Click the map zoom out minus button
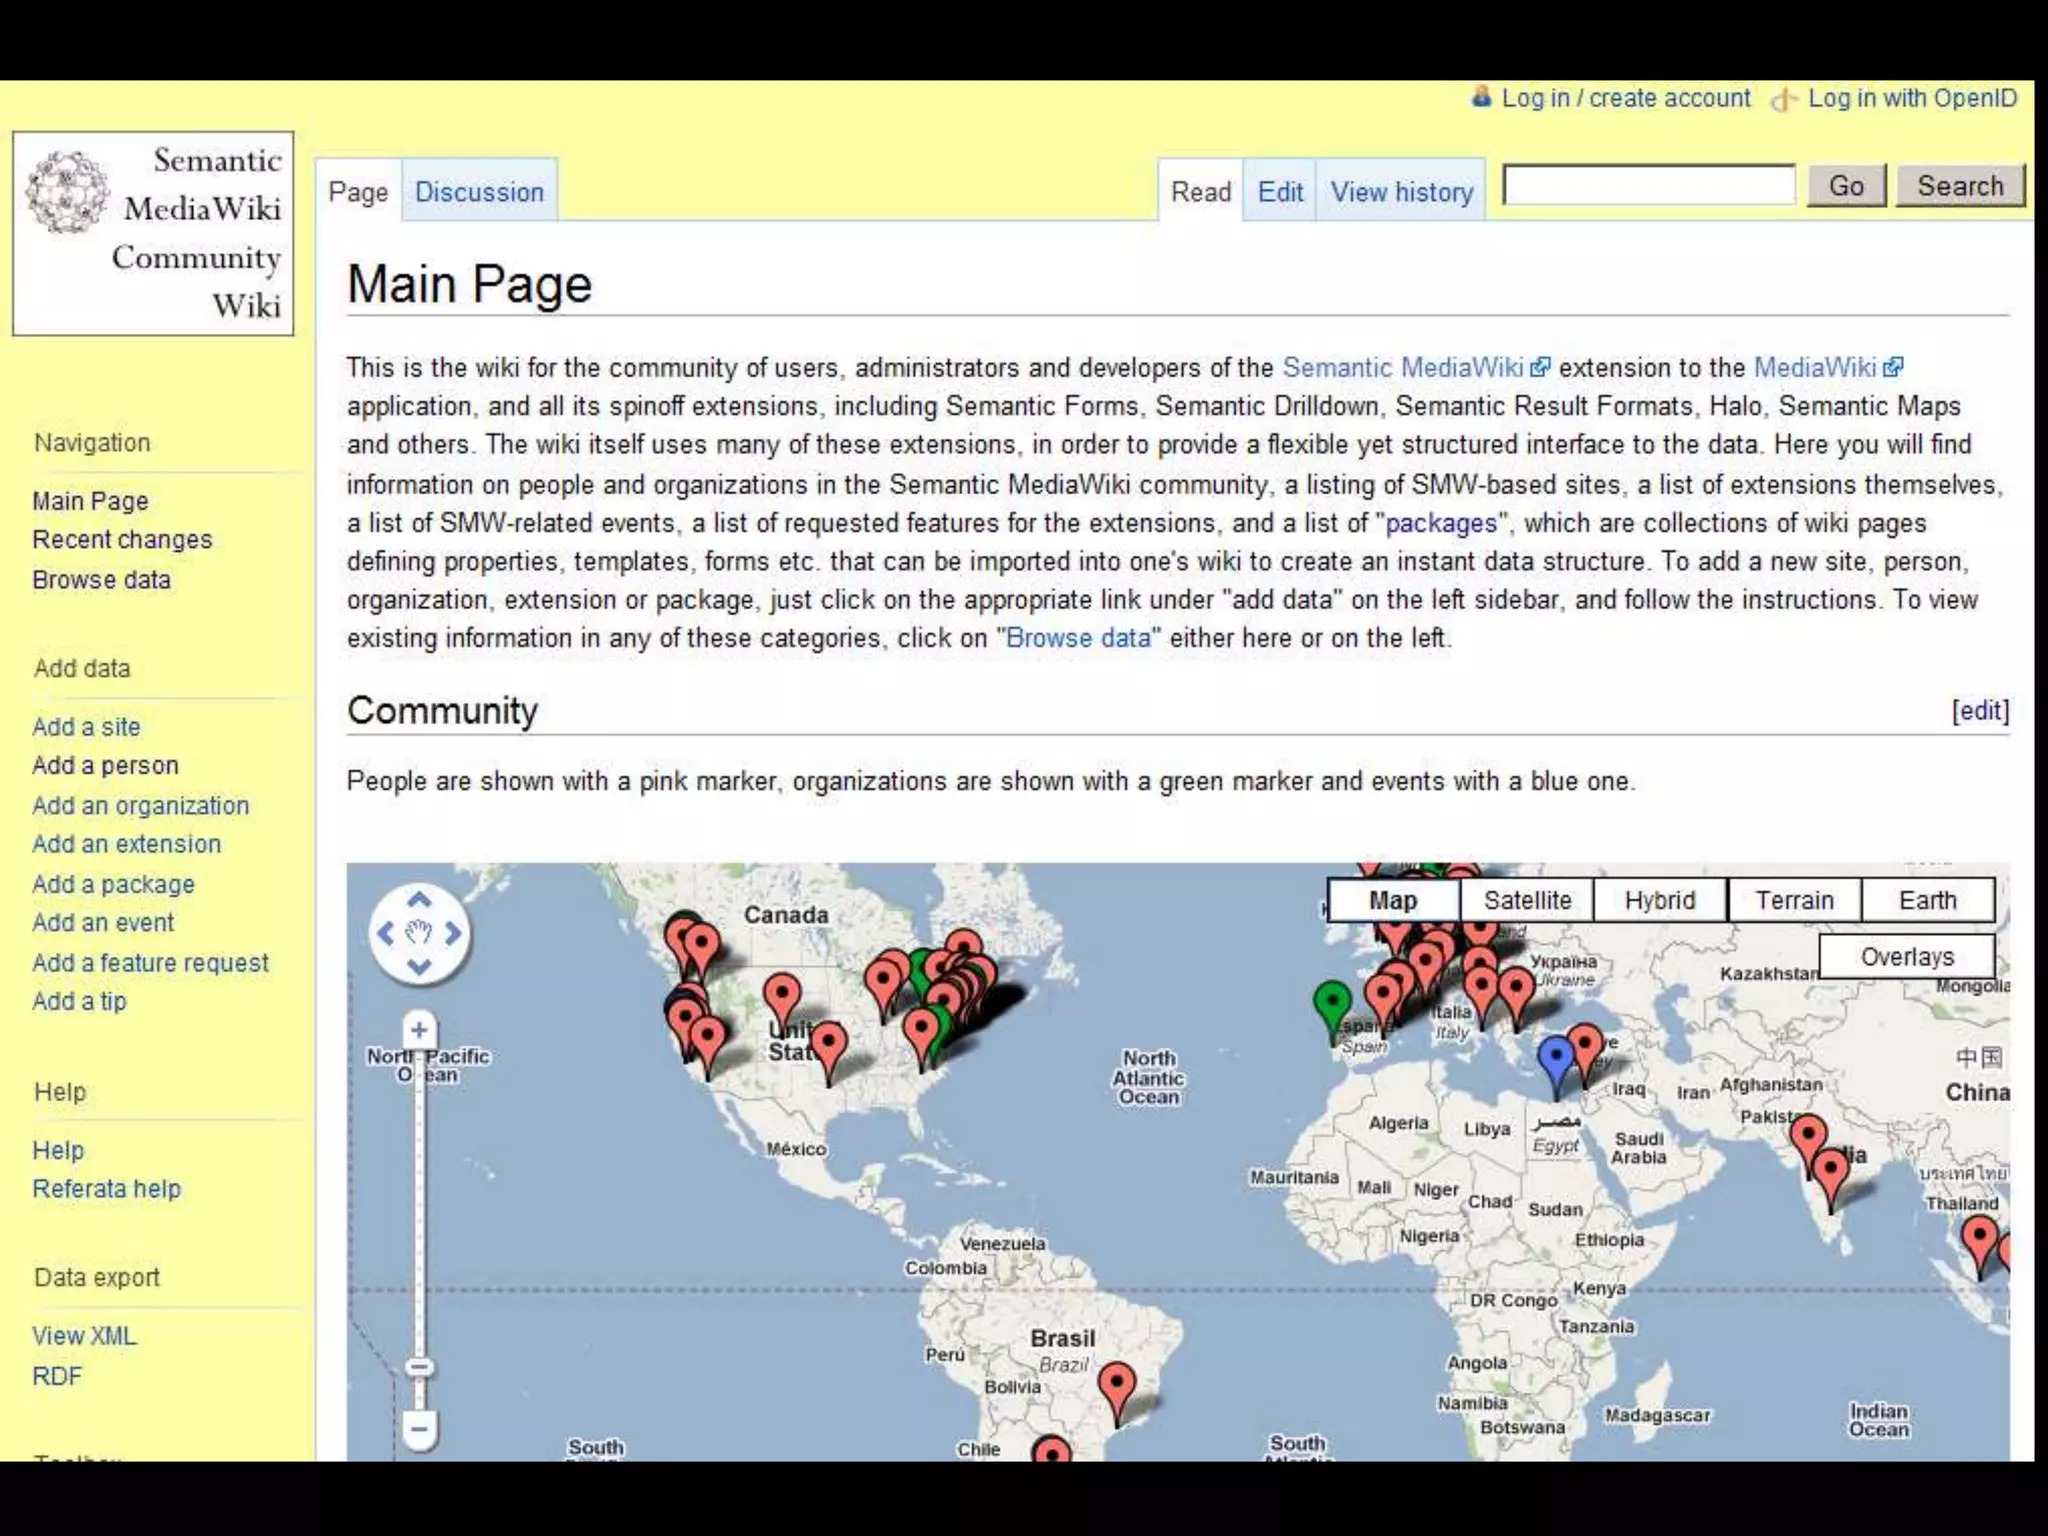 pyautogui.click(x=419, y=1428)
